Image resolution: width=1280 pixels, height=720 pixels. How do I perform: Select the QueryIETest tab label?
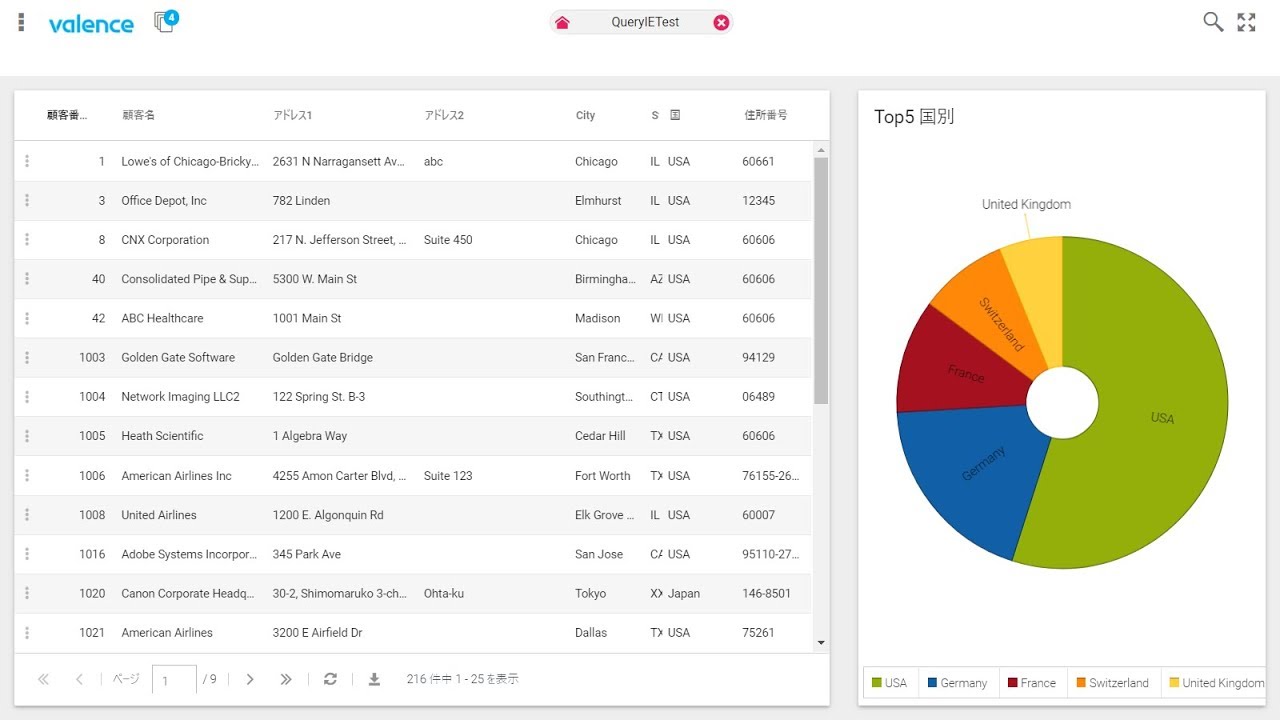(x=645, y=22)
